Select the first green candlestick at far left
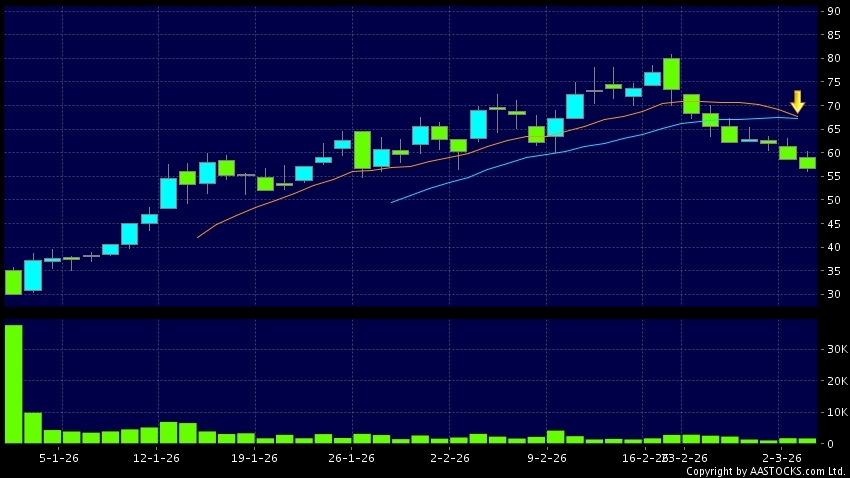Screen dimensions: 850x478 (x=13, y=282)
